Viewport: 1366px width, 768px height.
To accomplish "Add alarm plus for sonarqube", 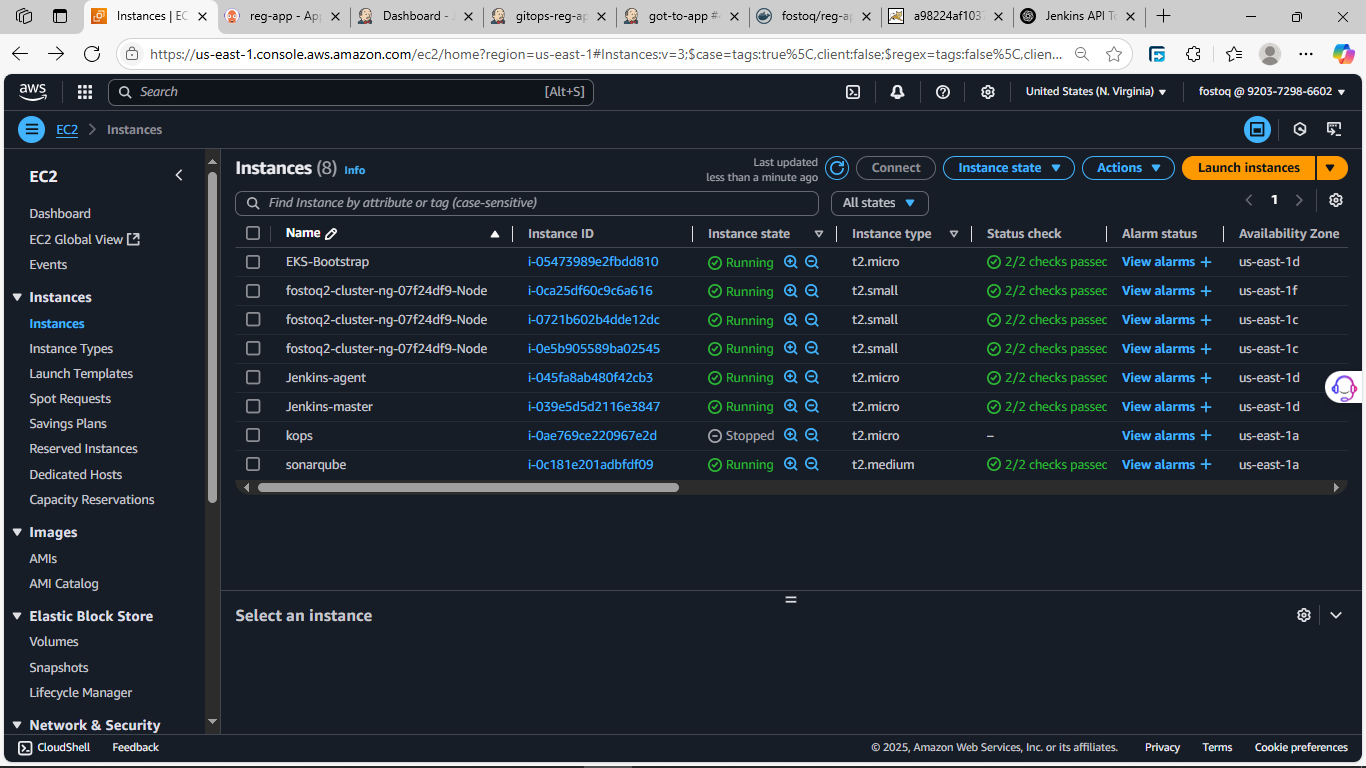I will [x=1206, y=465].
